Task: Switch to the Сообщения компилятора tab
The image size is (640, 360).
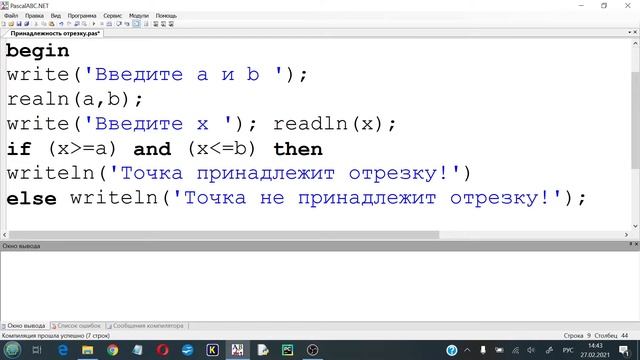Action: coord(145,326)
